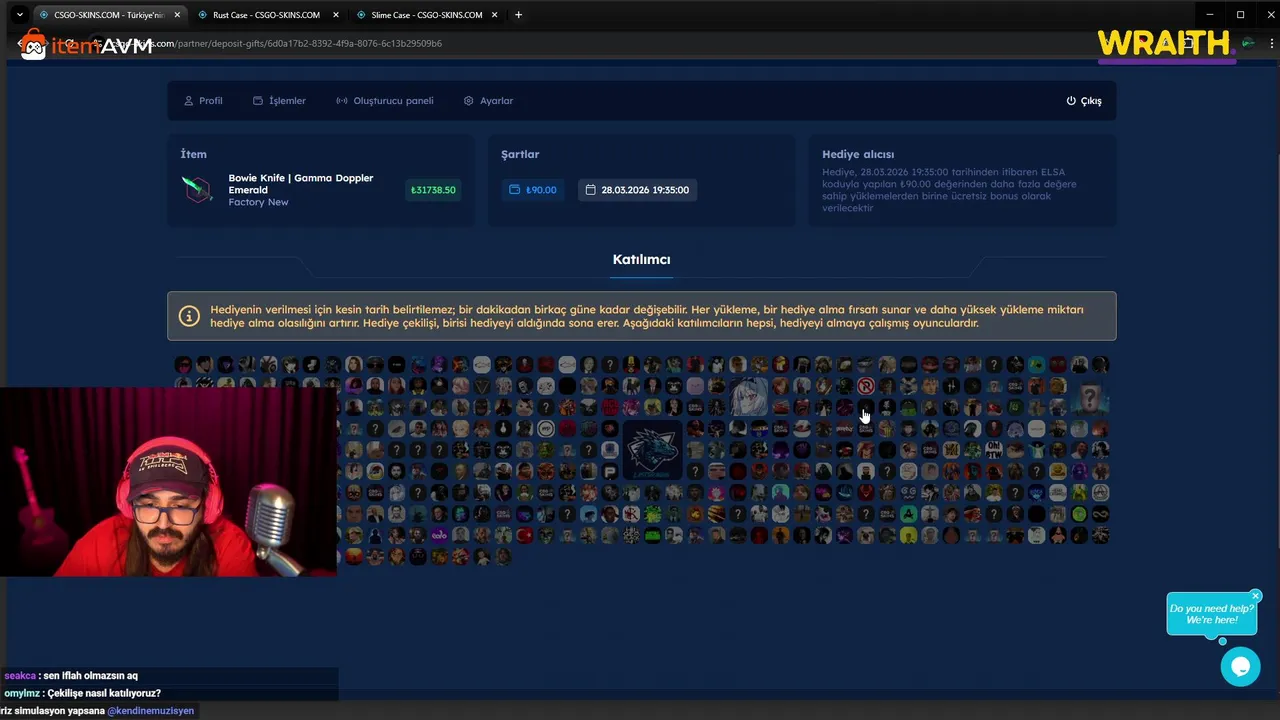Click the ₺31738.50 price badge

433,190
